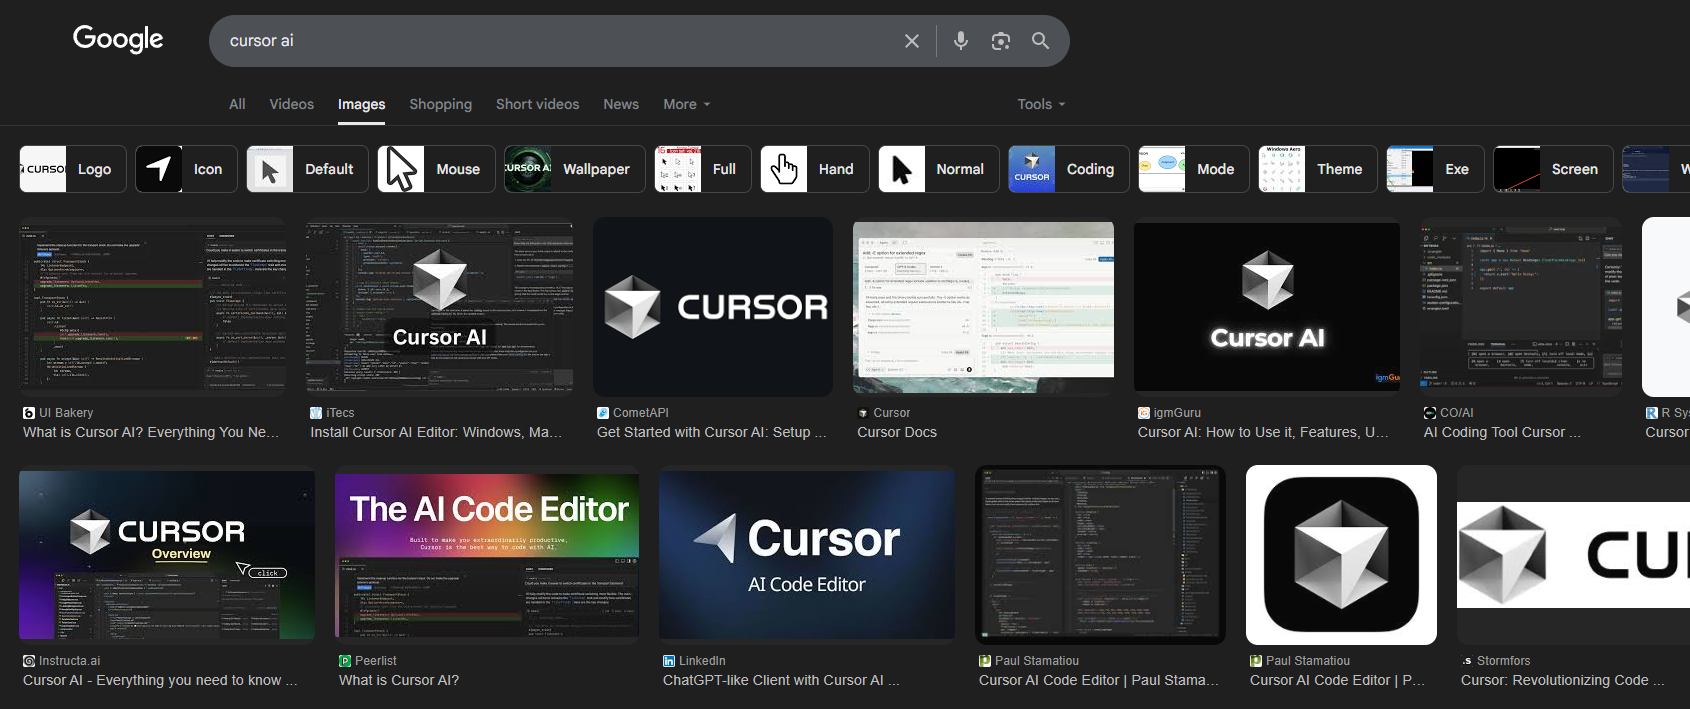Clear the search box text
Viewport: 1690px width, 709px height.
click(x=911, y=41)
